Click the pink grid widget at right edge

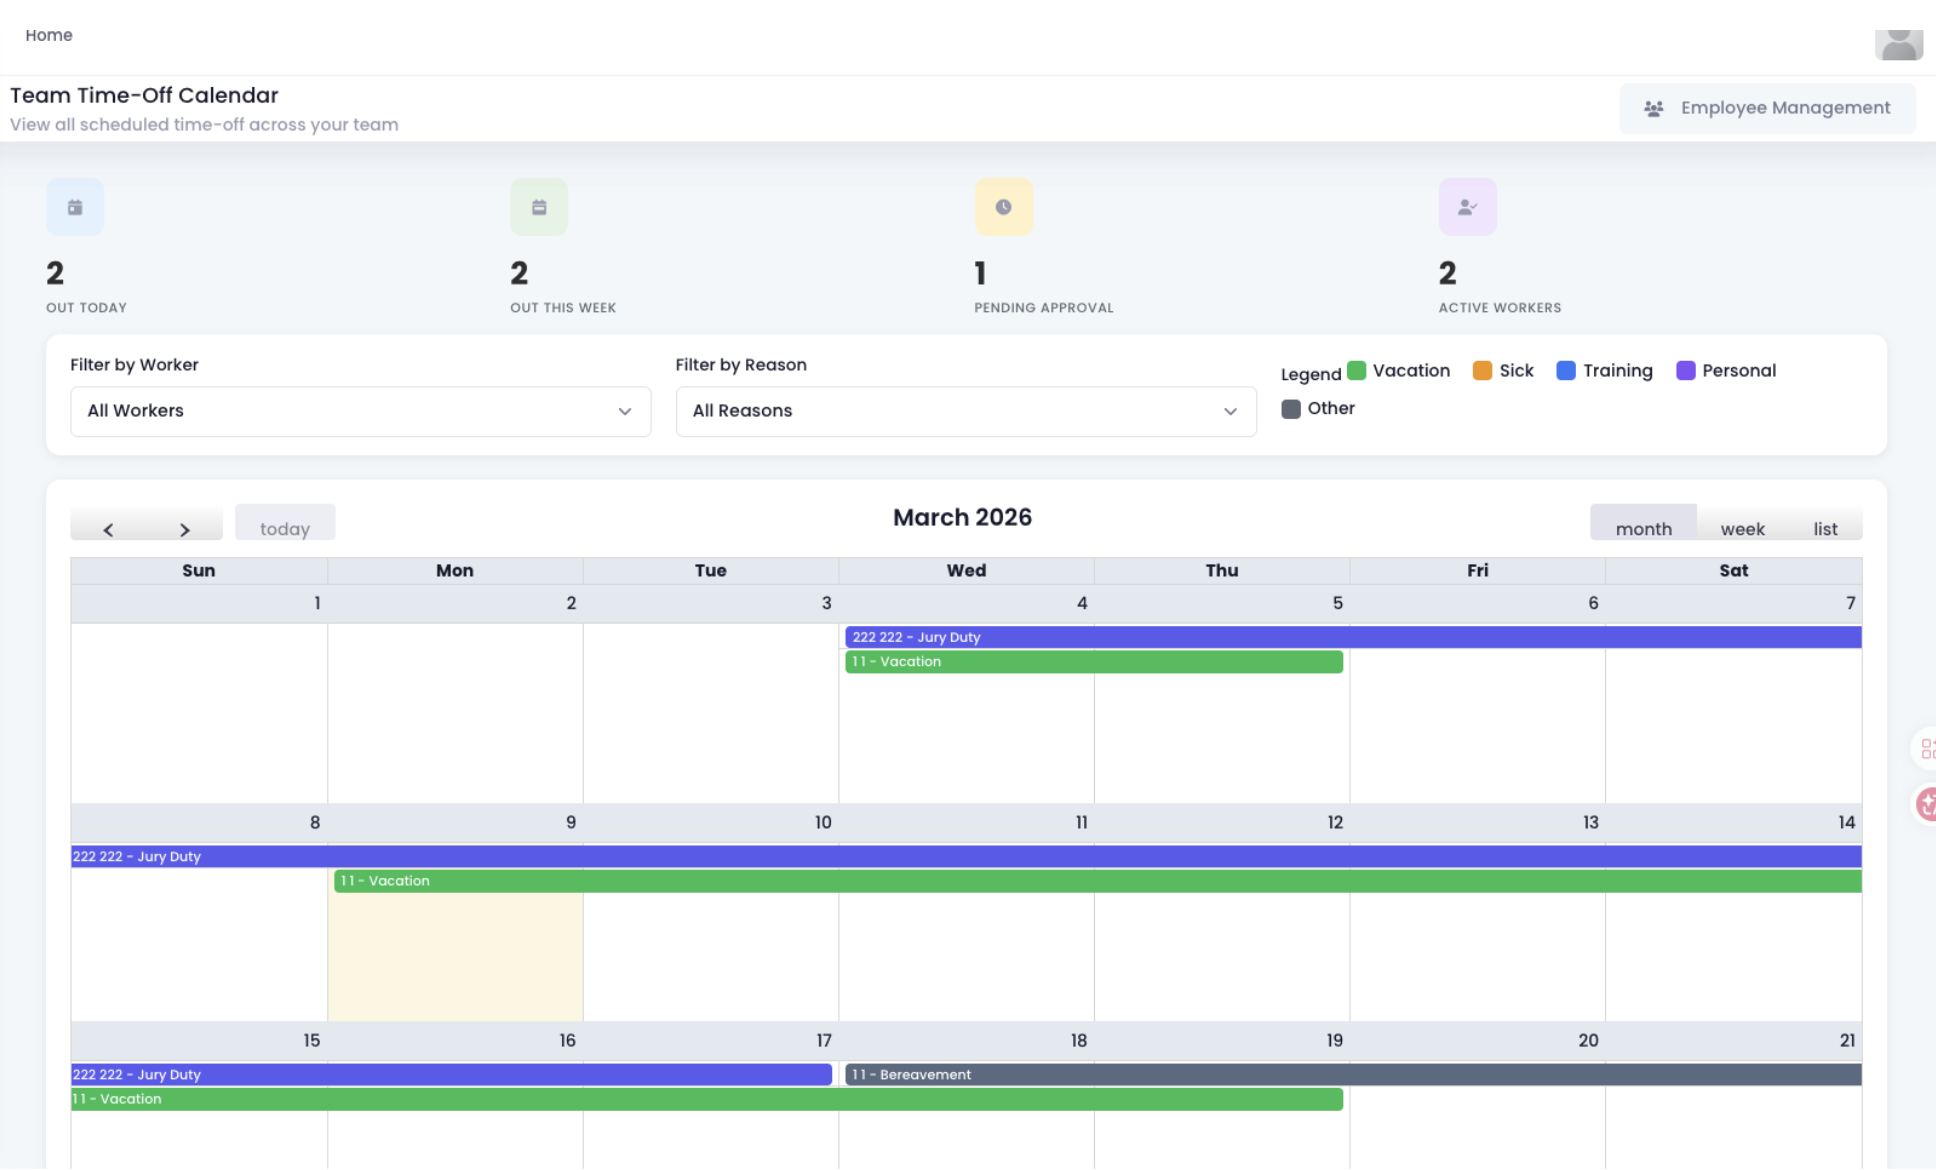point(1926,749)
